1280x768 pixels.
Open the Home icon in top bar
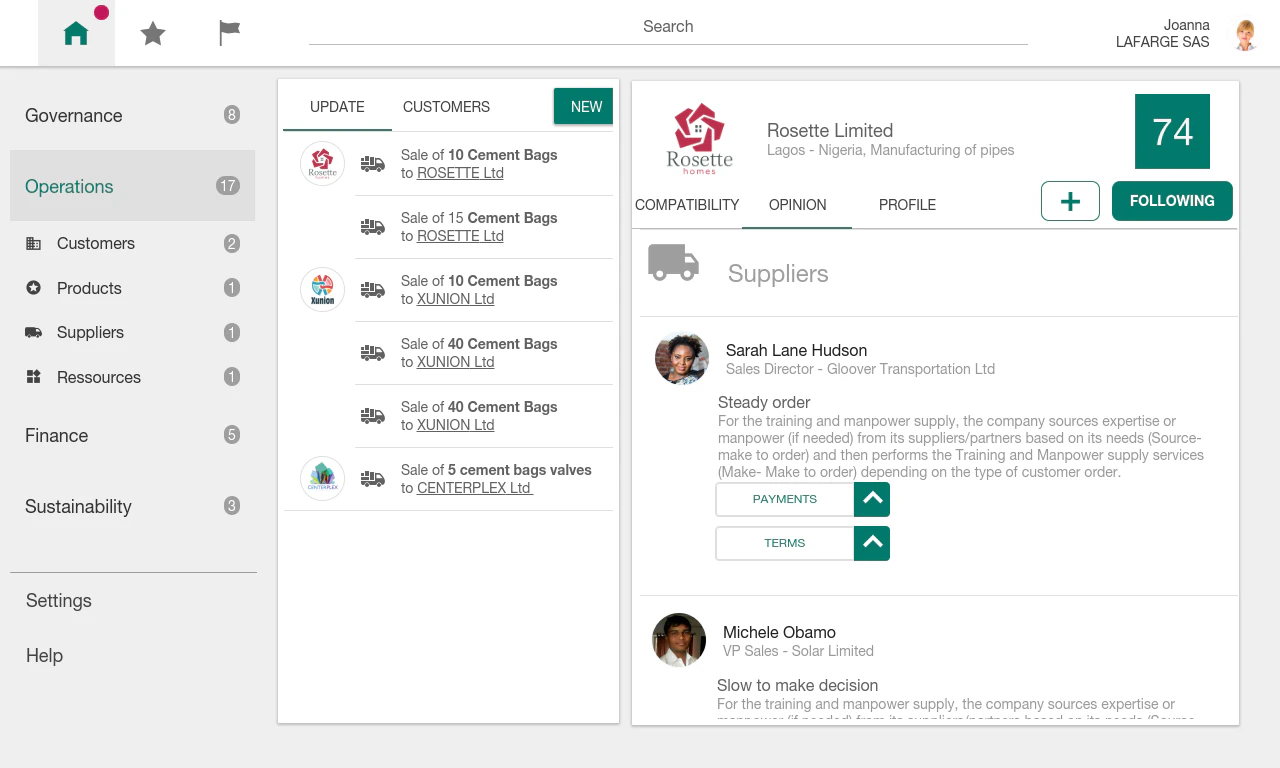[76, 34]
